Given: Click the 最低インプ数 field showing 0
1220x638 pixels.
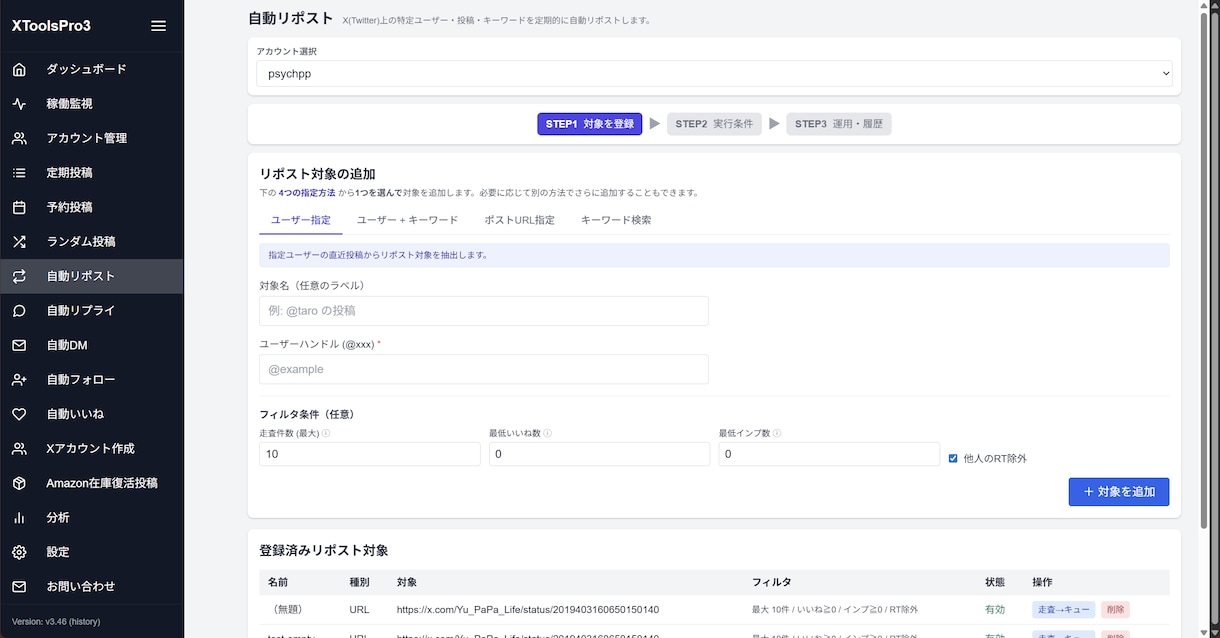Looking at the screenshot, I should [829, 454].
